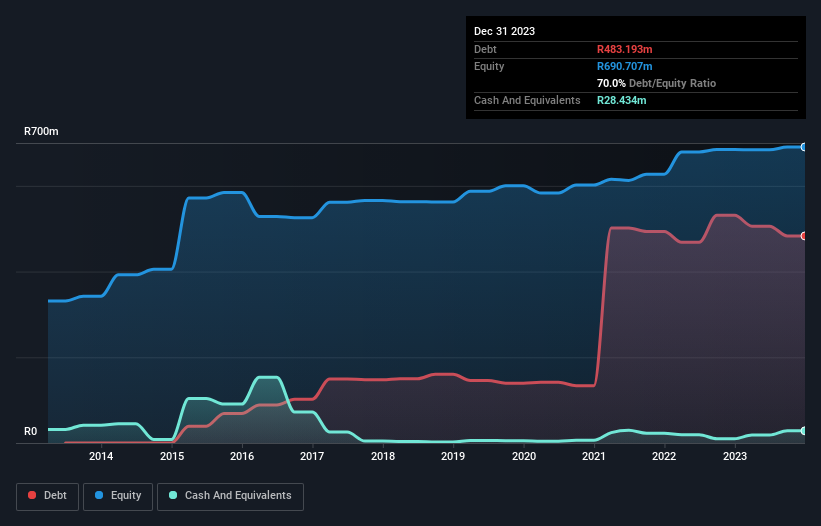Click the 2018 x-axis label
This screenshot has width=821, height=526.
point(383,456)
